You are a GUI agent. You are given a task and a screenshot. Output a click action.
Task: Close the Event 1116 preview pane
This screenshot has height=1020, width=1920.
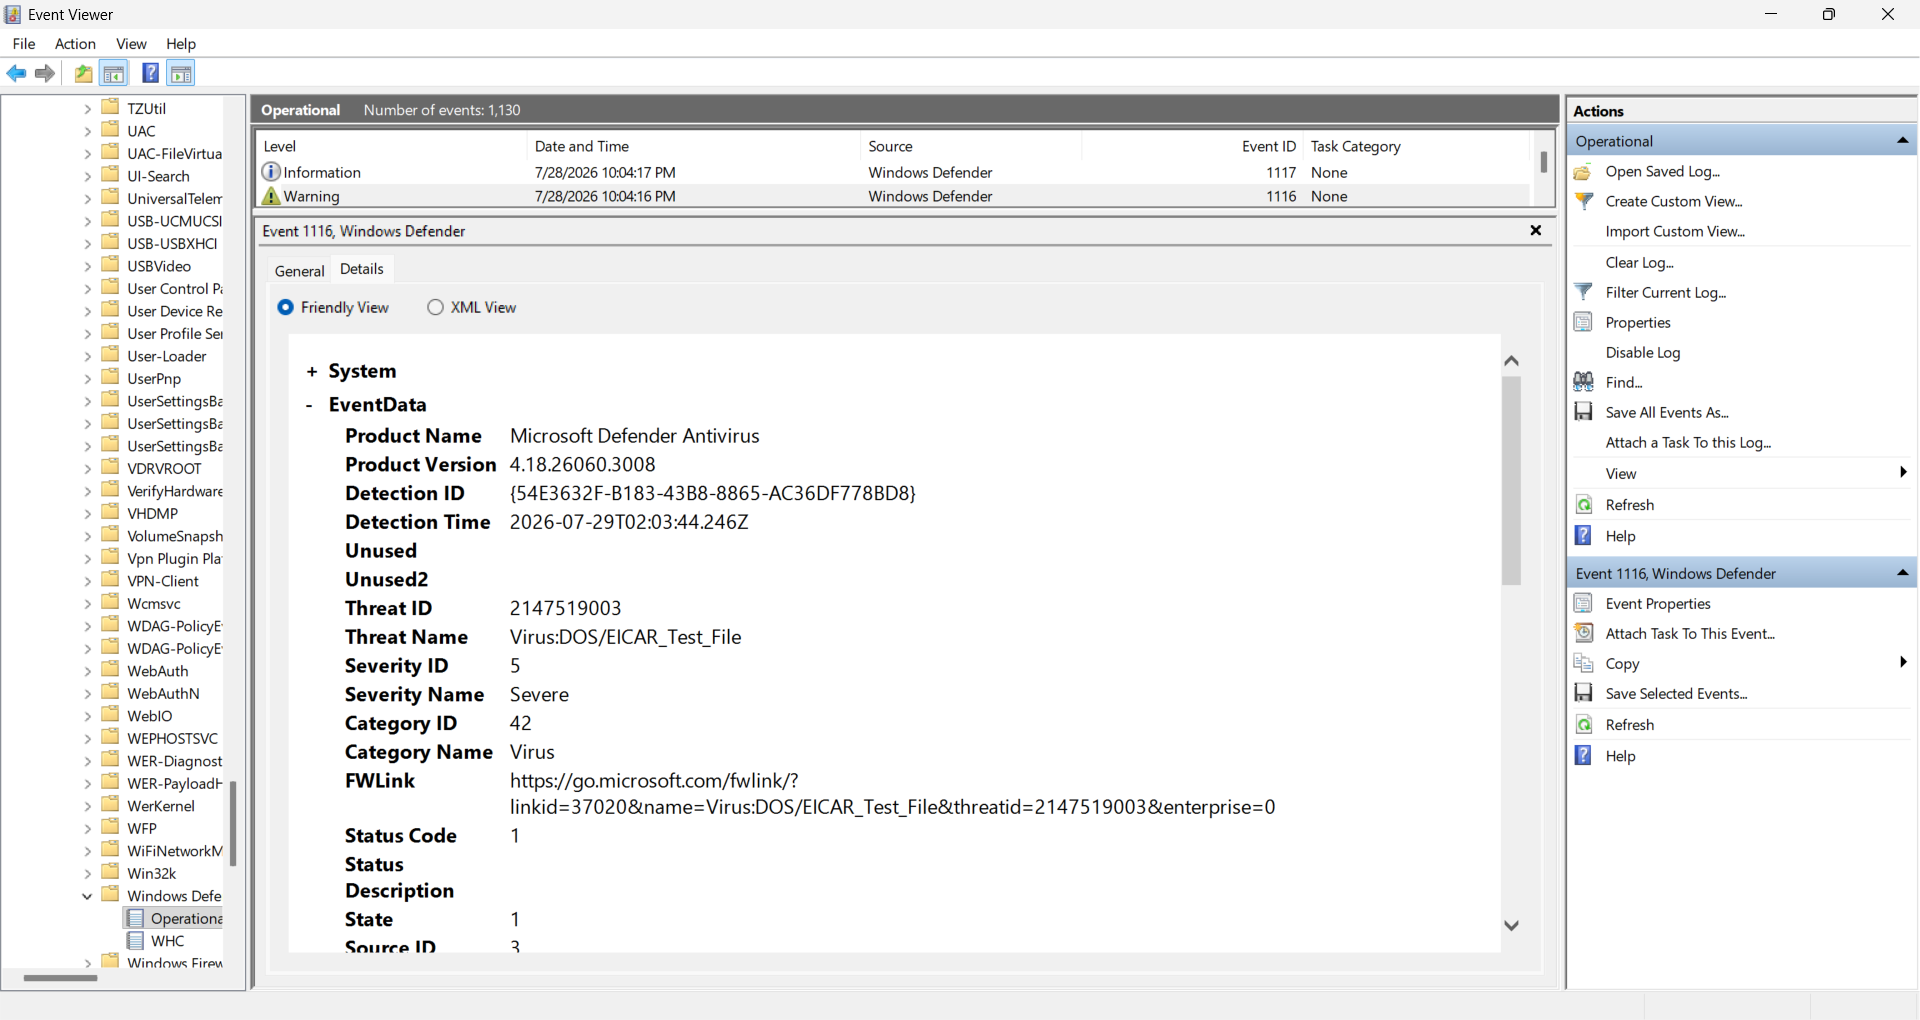1536,231
